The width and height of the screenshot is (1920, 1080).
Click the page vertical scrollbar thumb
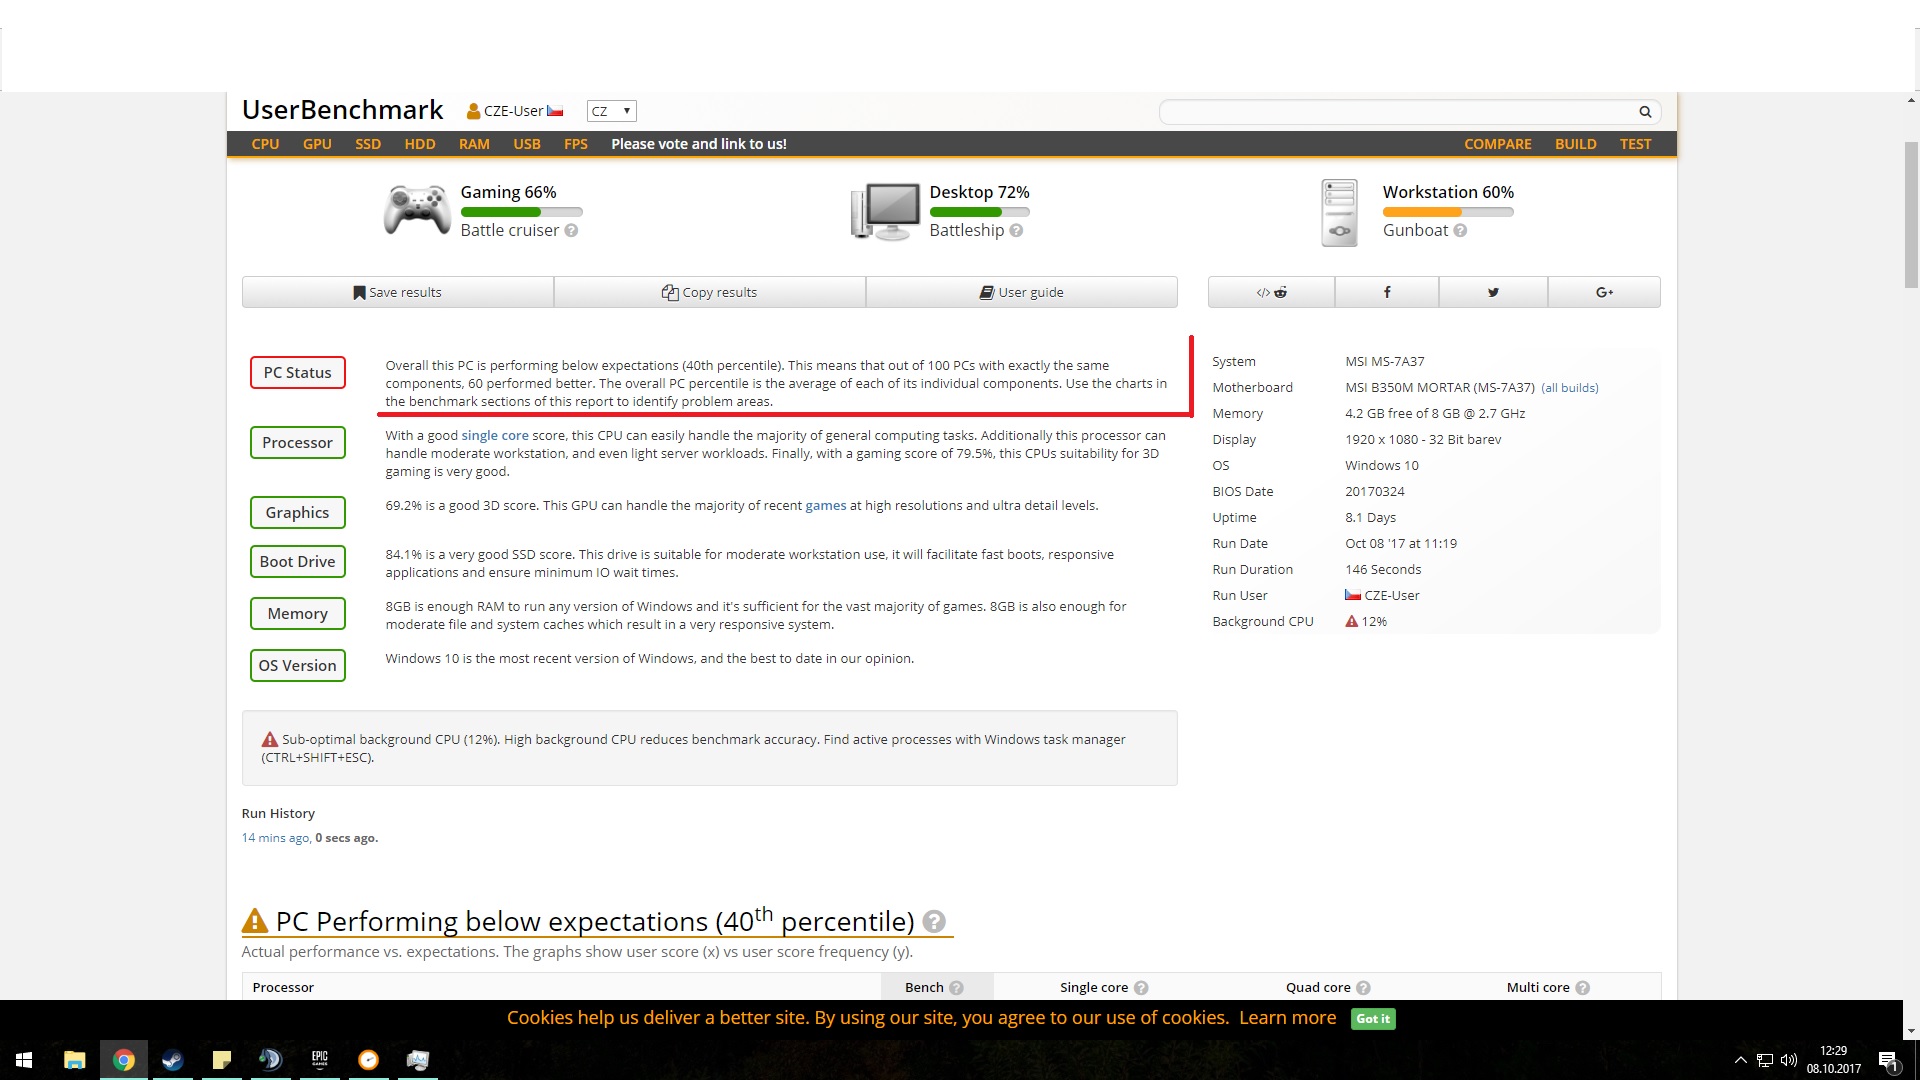(x=1911, y=215)
